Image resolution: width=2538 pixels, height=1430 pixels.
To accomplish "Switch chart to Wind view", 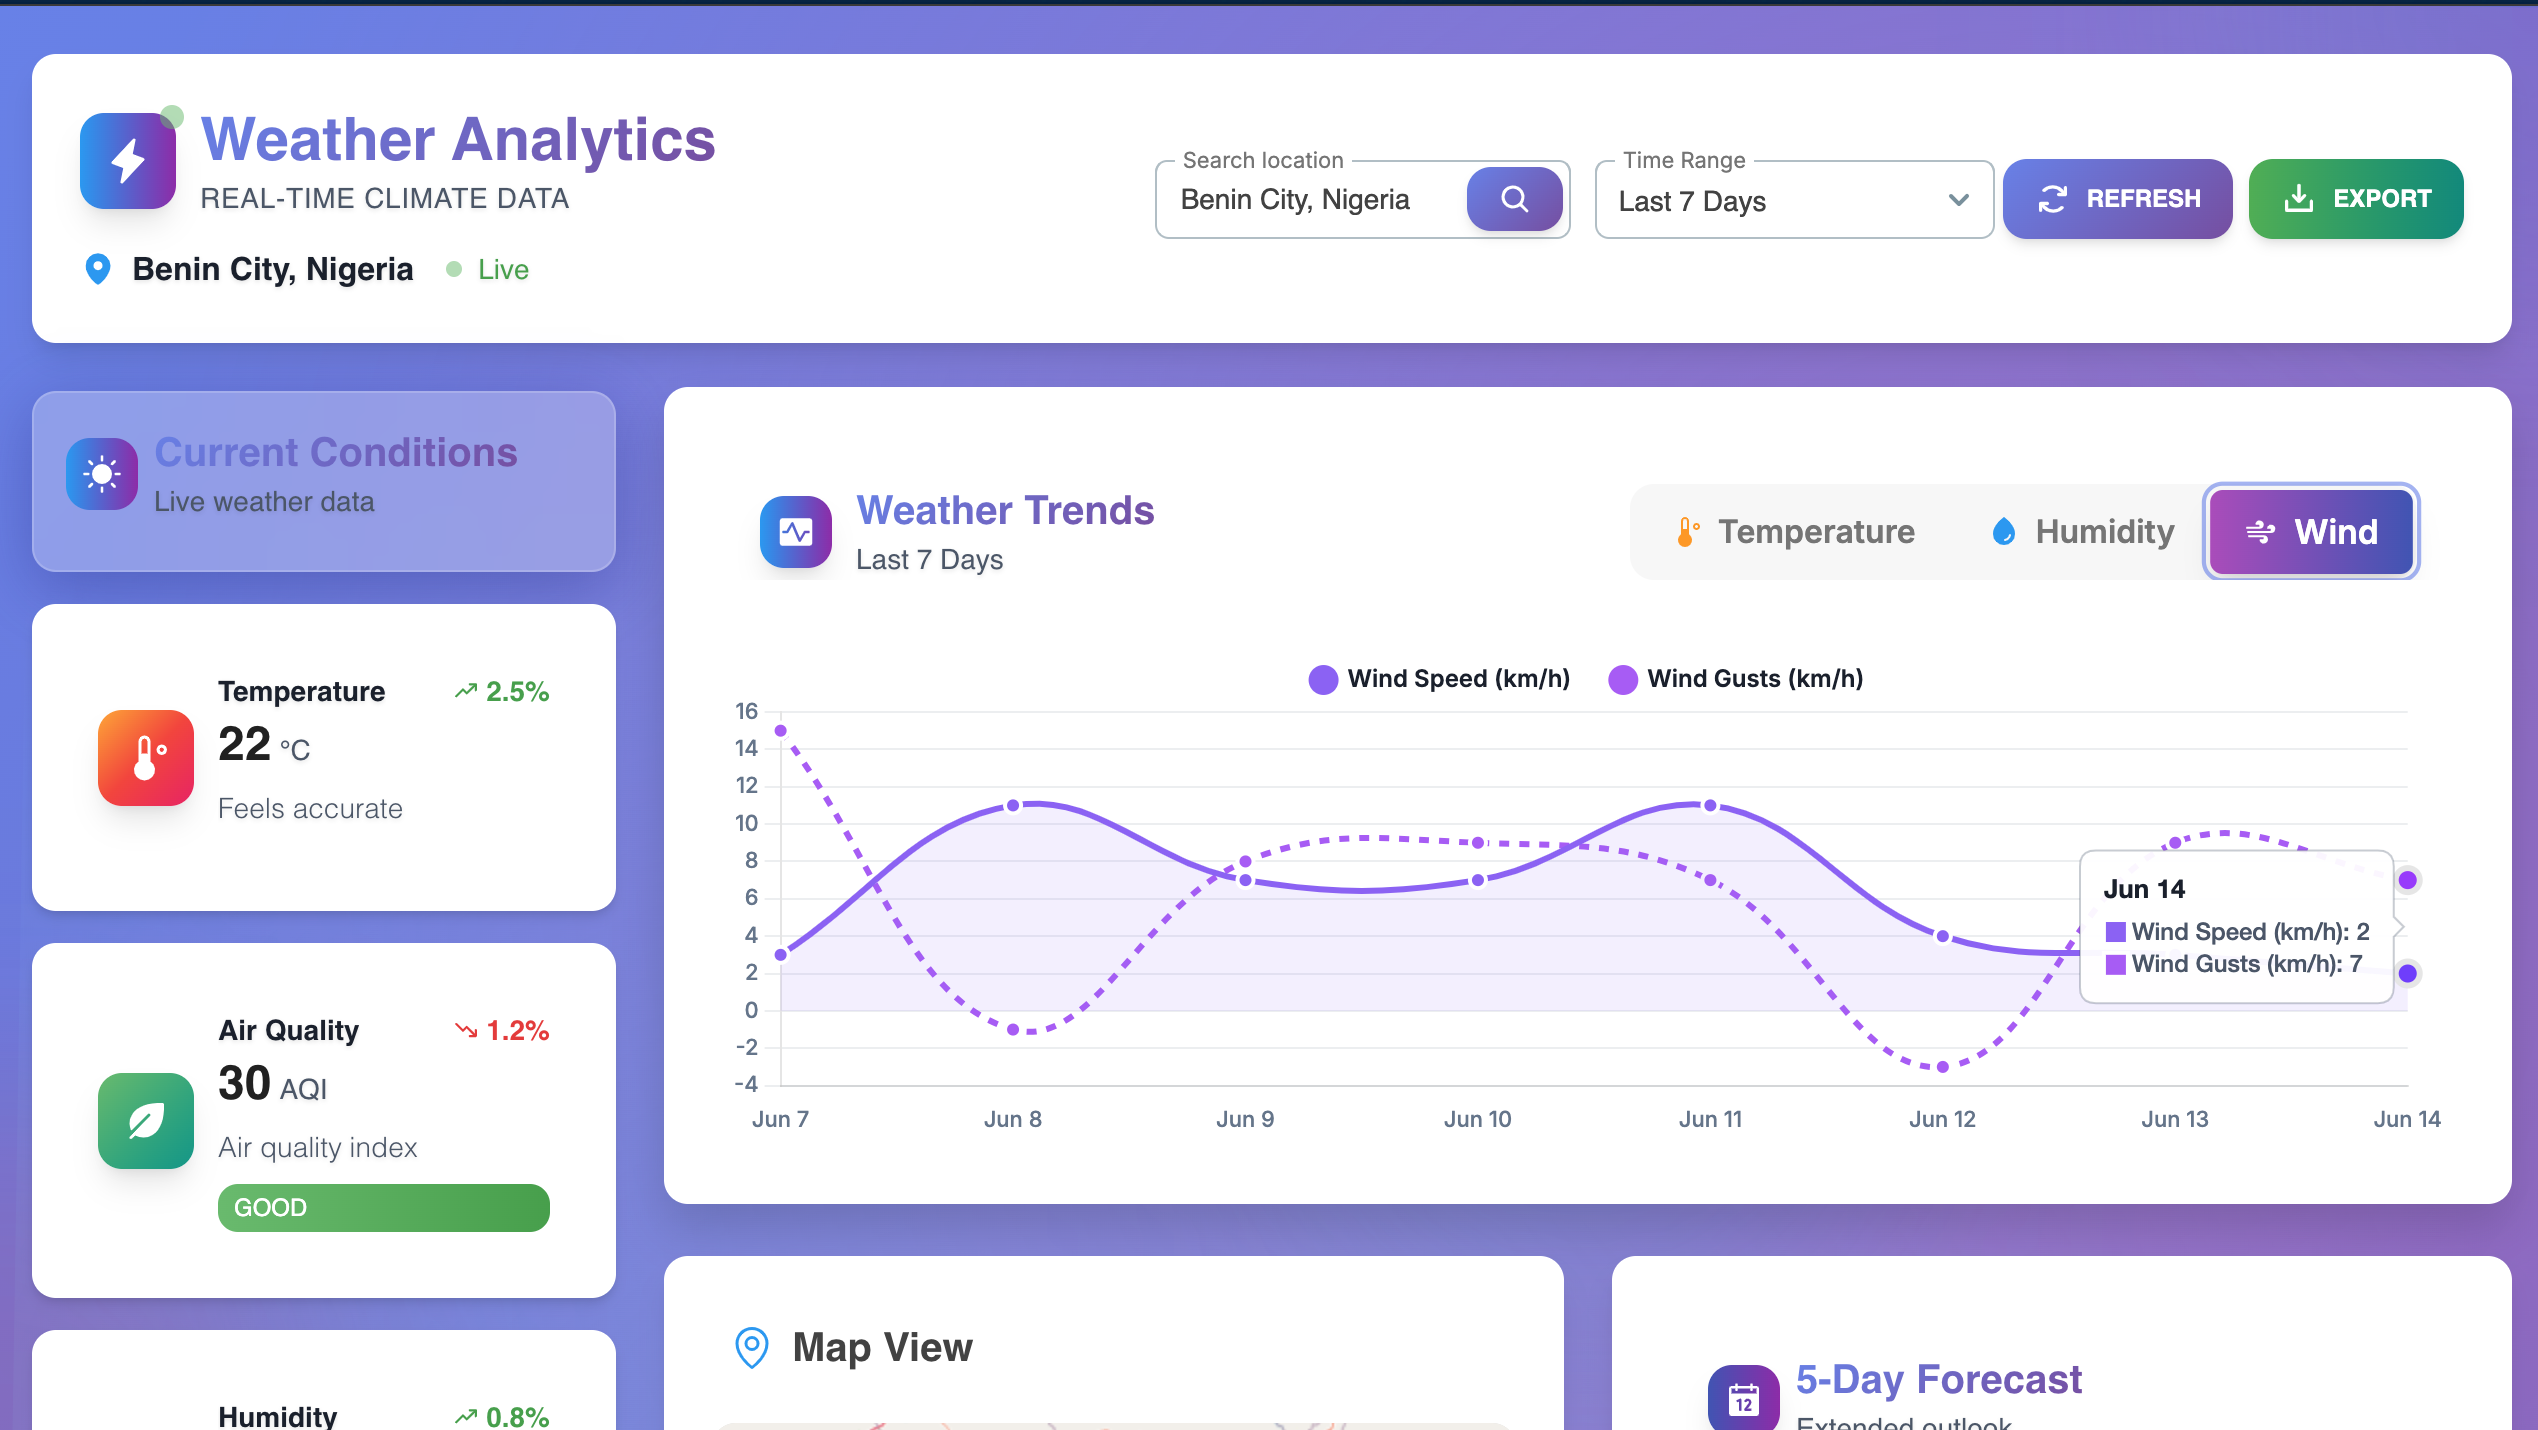I will [x=2311, y=532].
